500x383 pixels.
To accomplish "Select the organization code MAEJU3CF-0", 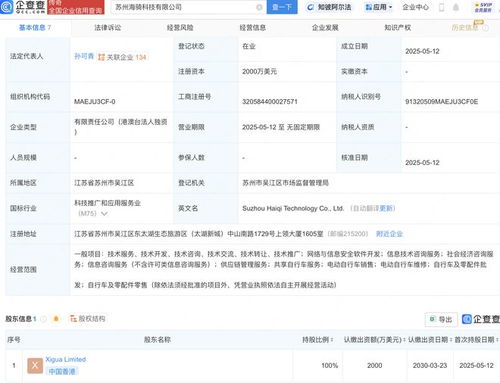I will [95, 102].
